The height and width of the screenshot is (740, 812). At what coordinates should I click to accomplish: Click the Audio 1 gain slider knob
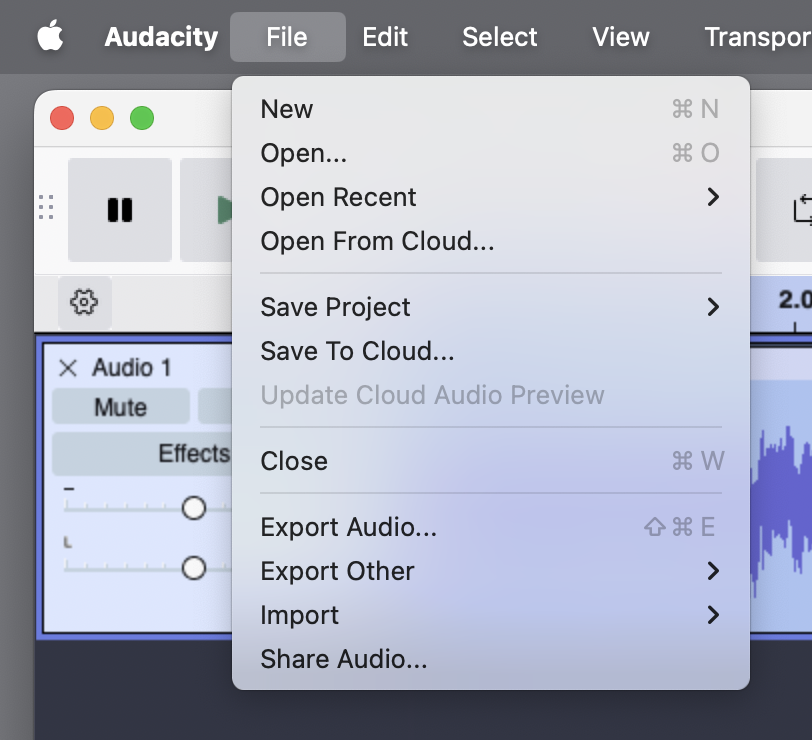point(194,508)
